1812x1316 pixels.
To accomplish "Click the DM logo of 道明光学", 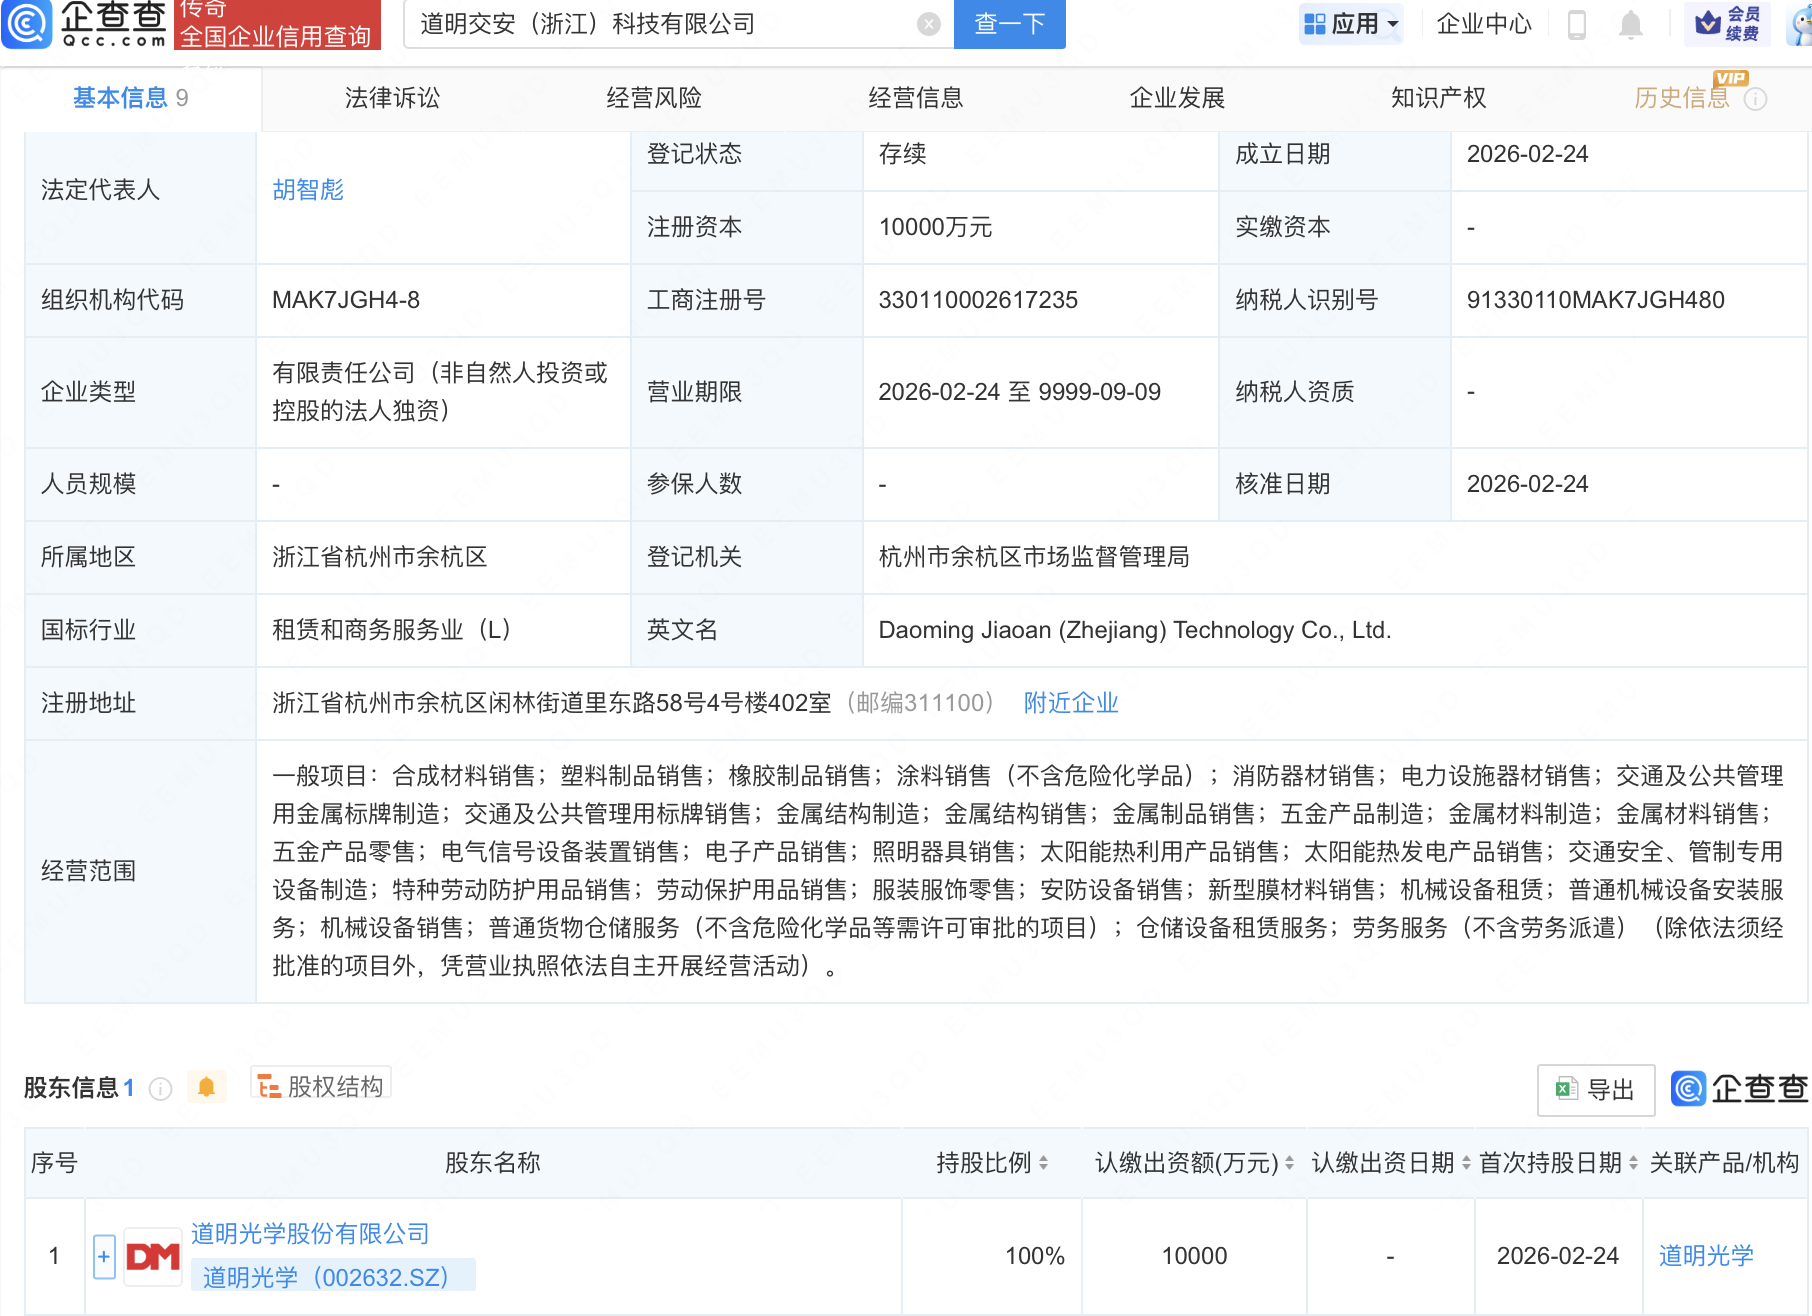I will (152, 1255).
